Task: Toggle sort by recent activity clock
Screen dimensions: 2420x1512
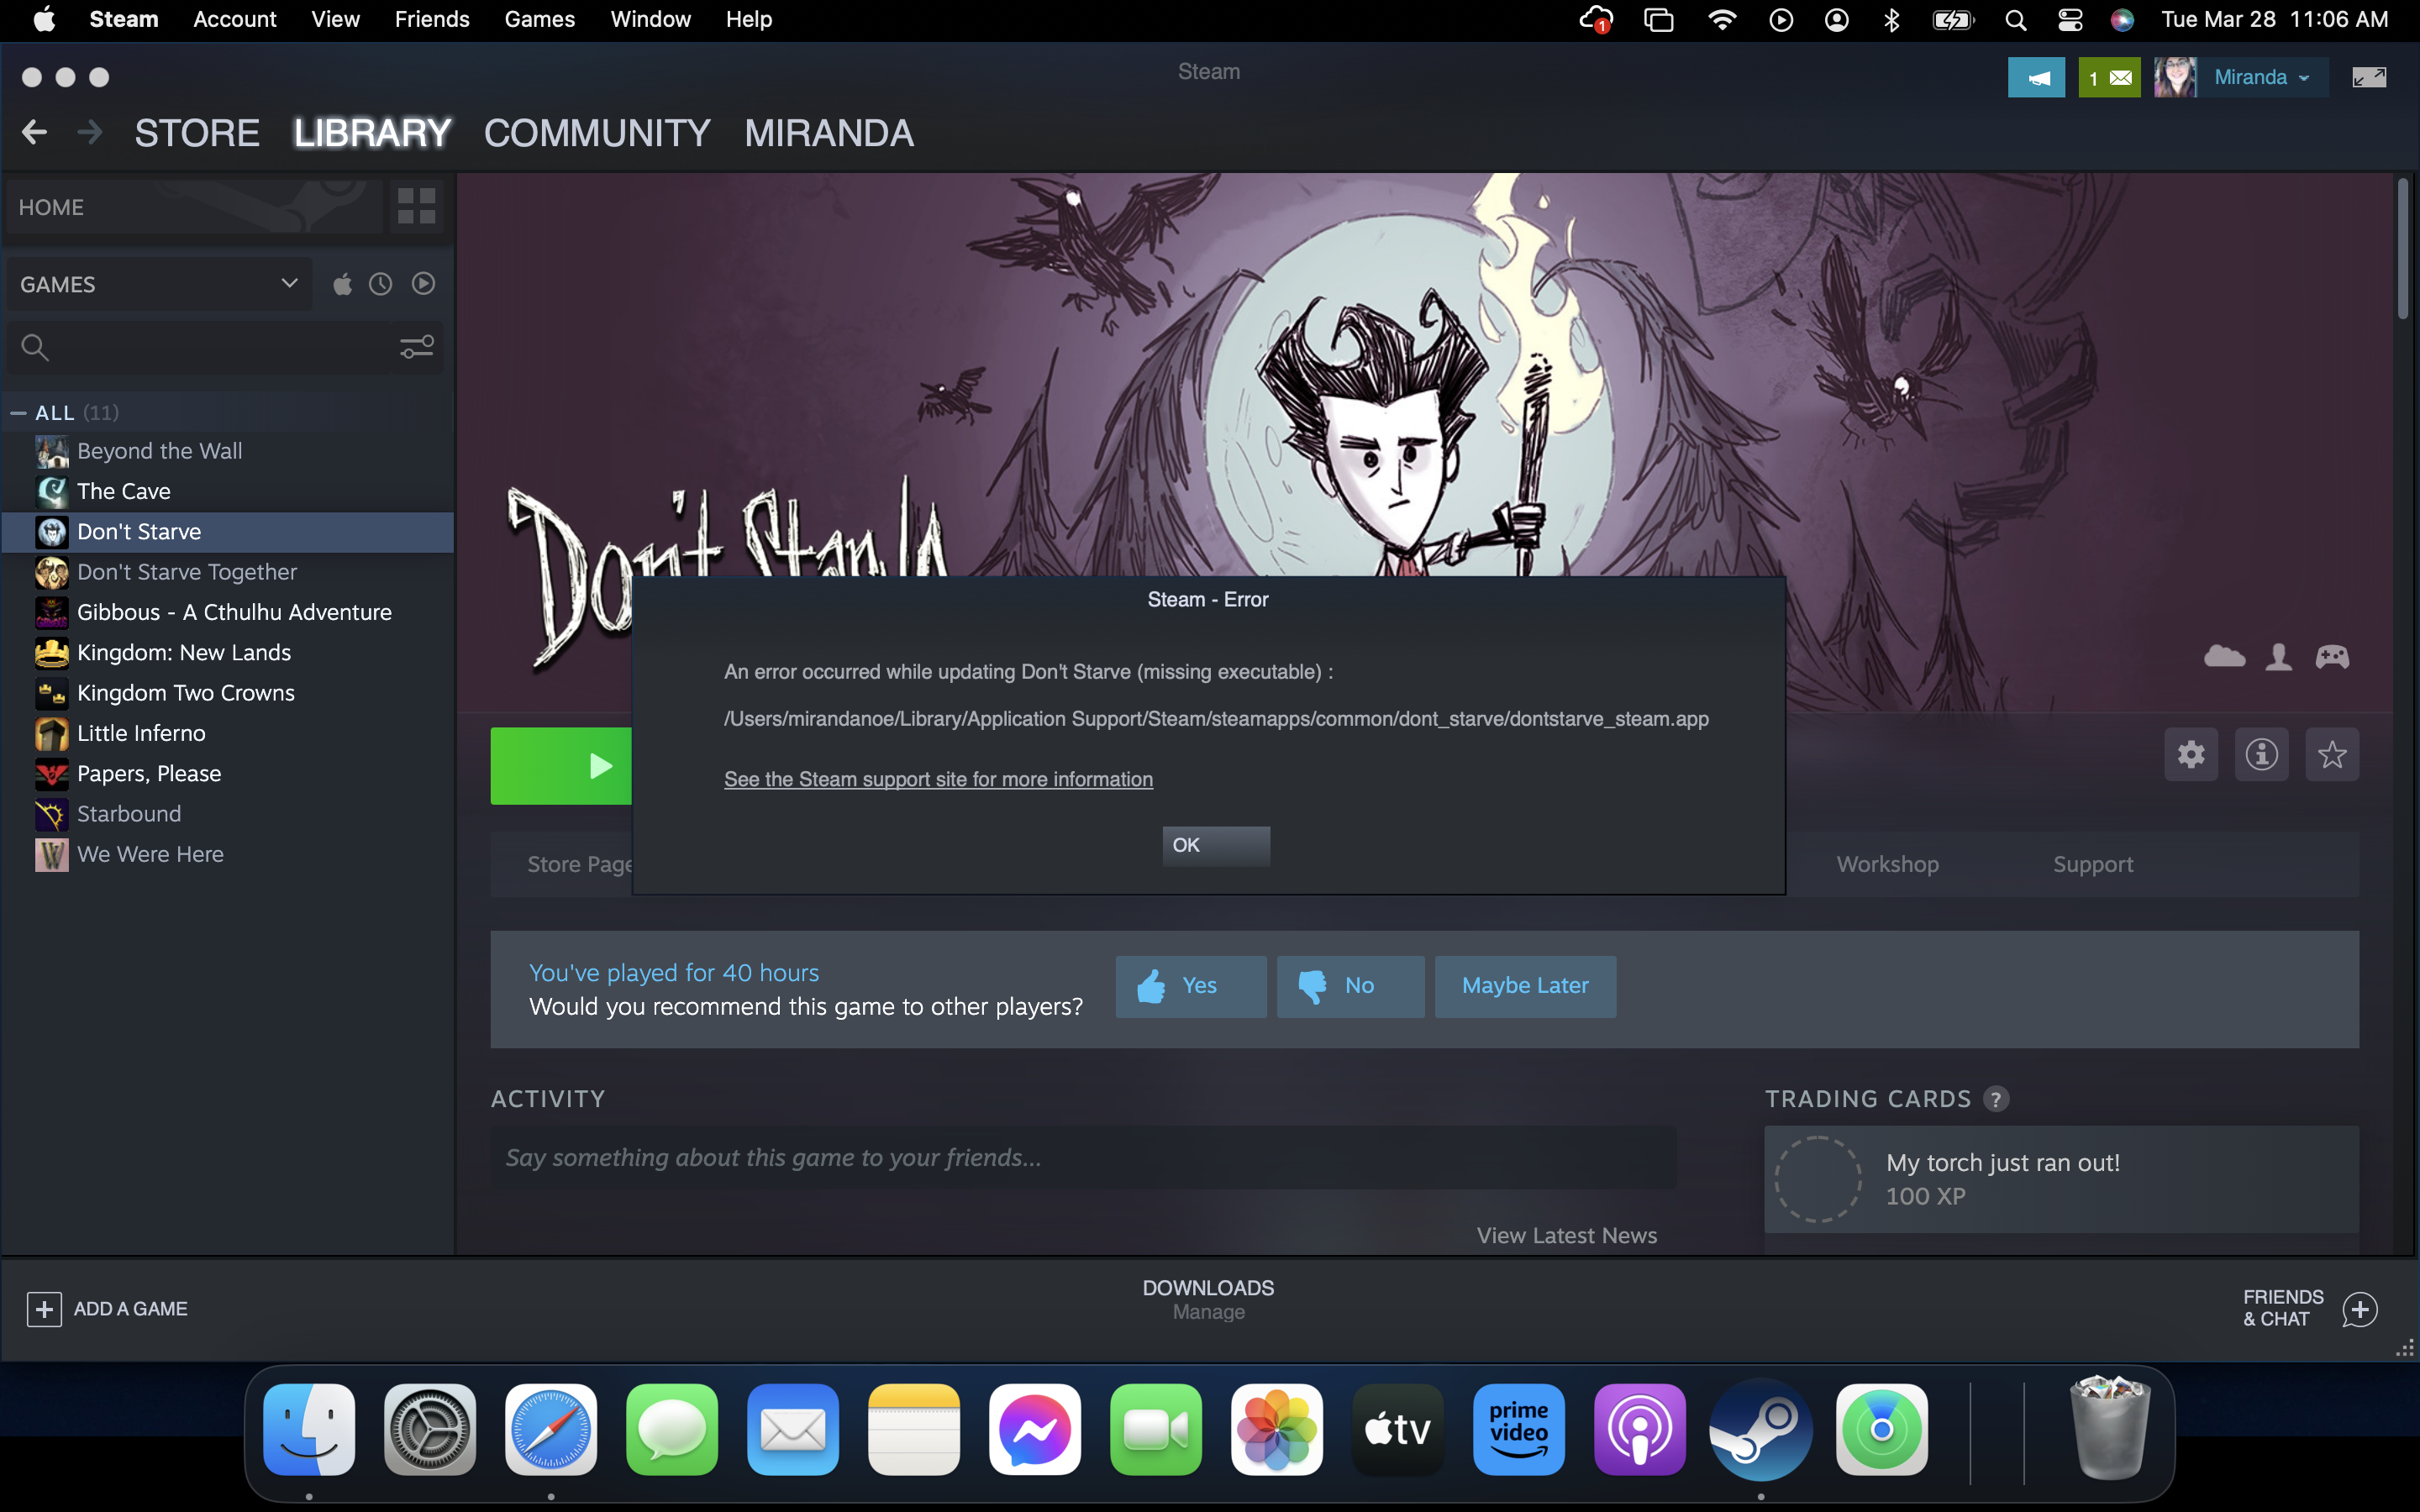Action: click(x=380, y=285)
